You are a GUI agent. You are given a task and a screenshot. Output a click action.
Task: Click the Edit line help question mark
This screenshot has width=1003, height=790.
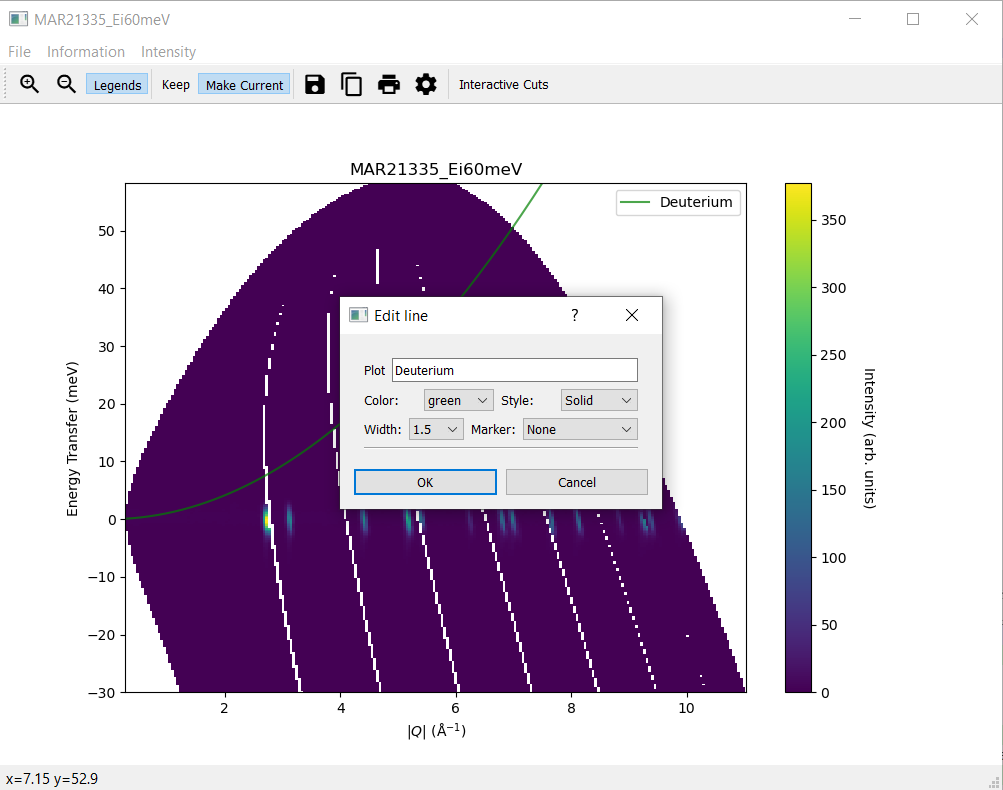(x=575, y=315)
